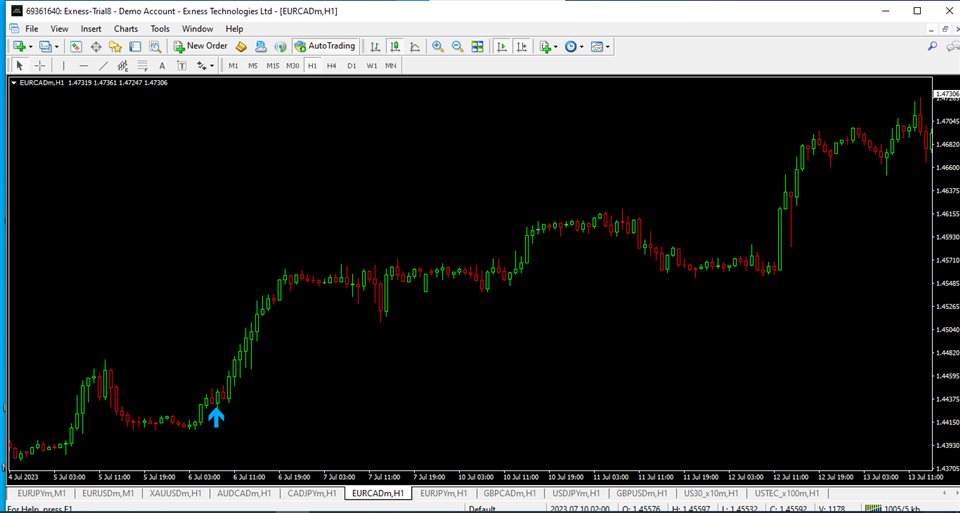Open the Indicators list icon
Viewport: 960px width, 513px height.
click(x=544, y=47)
